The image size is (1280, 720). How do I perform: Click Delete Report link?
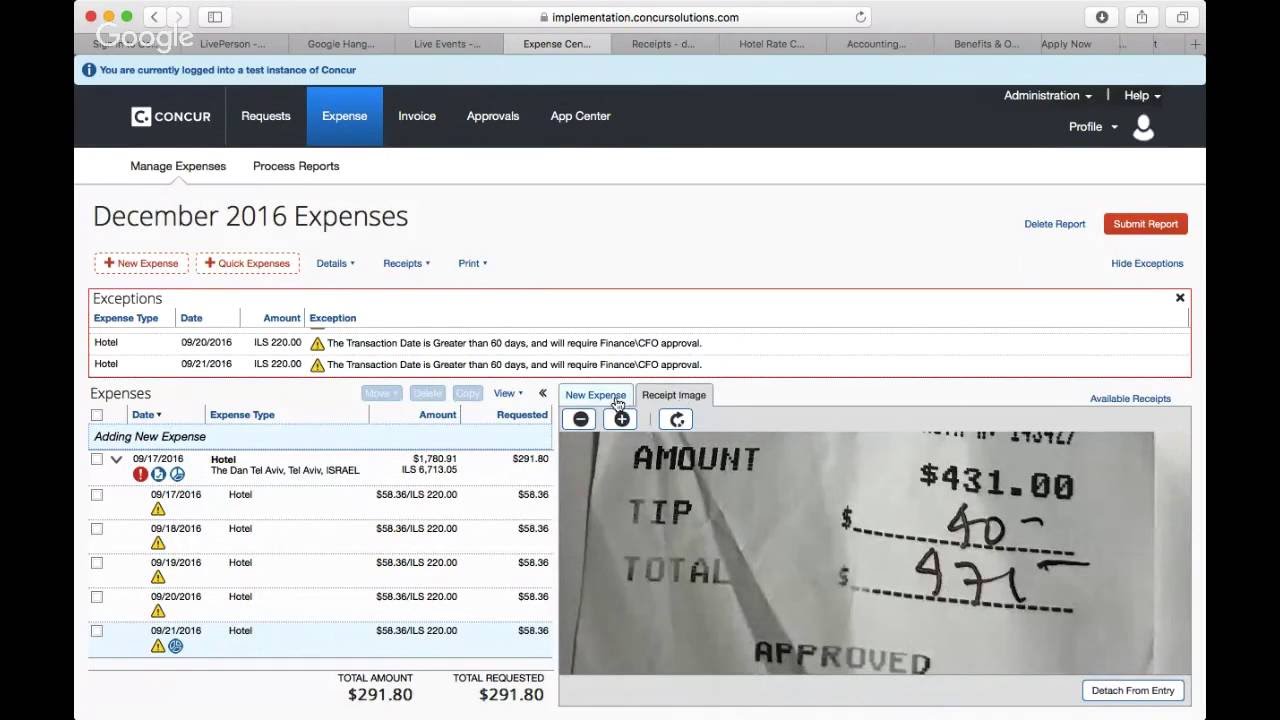[x=1055, y=224]
